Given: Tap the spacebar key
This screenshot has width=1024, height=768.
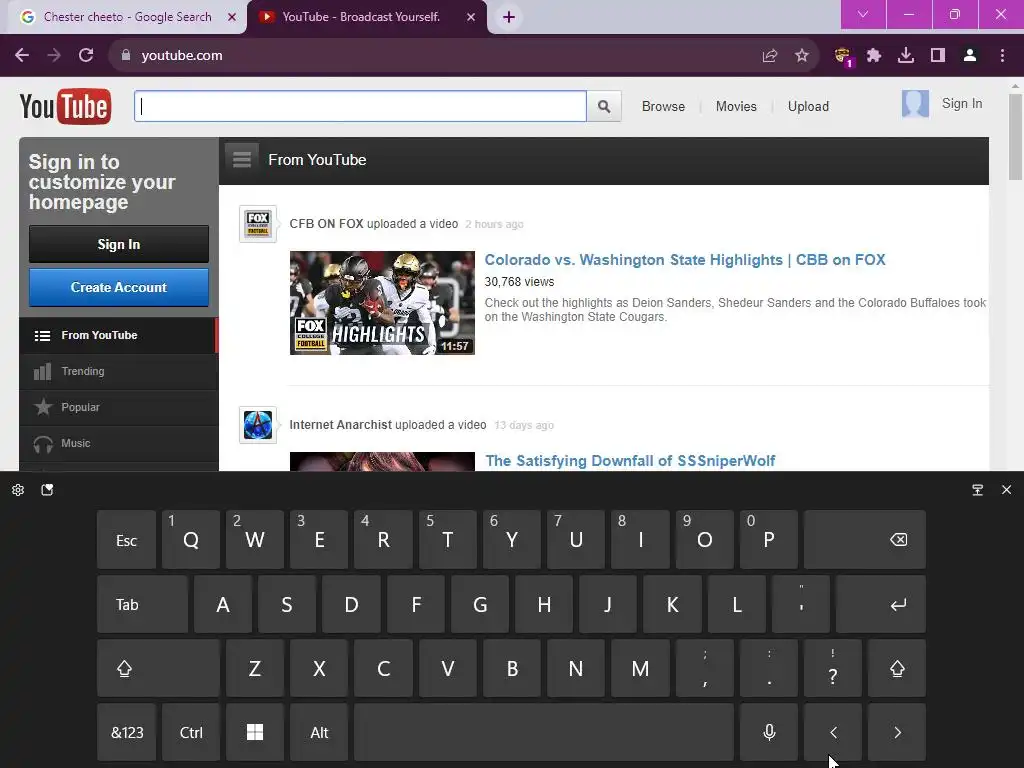Looking at the screenshot, I should pyautogui.click(x=544, y=732).
